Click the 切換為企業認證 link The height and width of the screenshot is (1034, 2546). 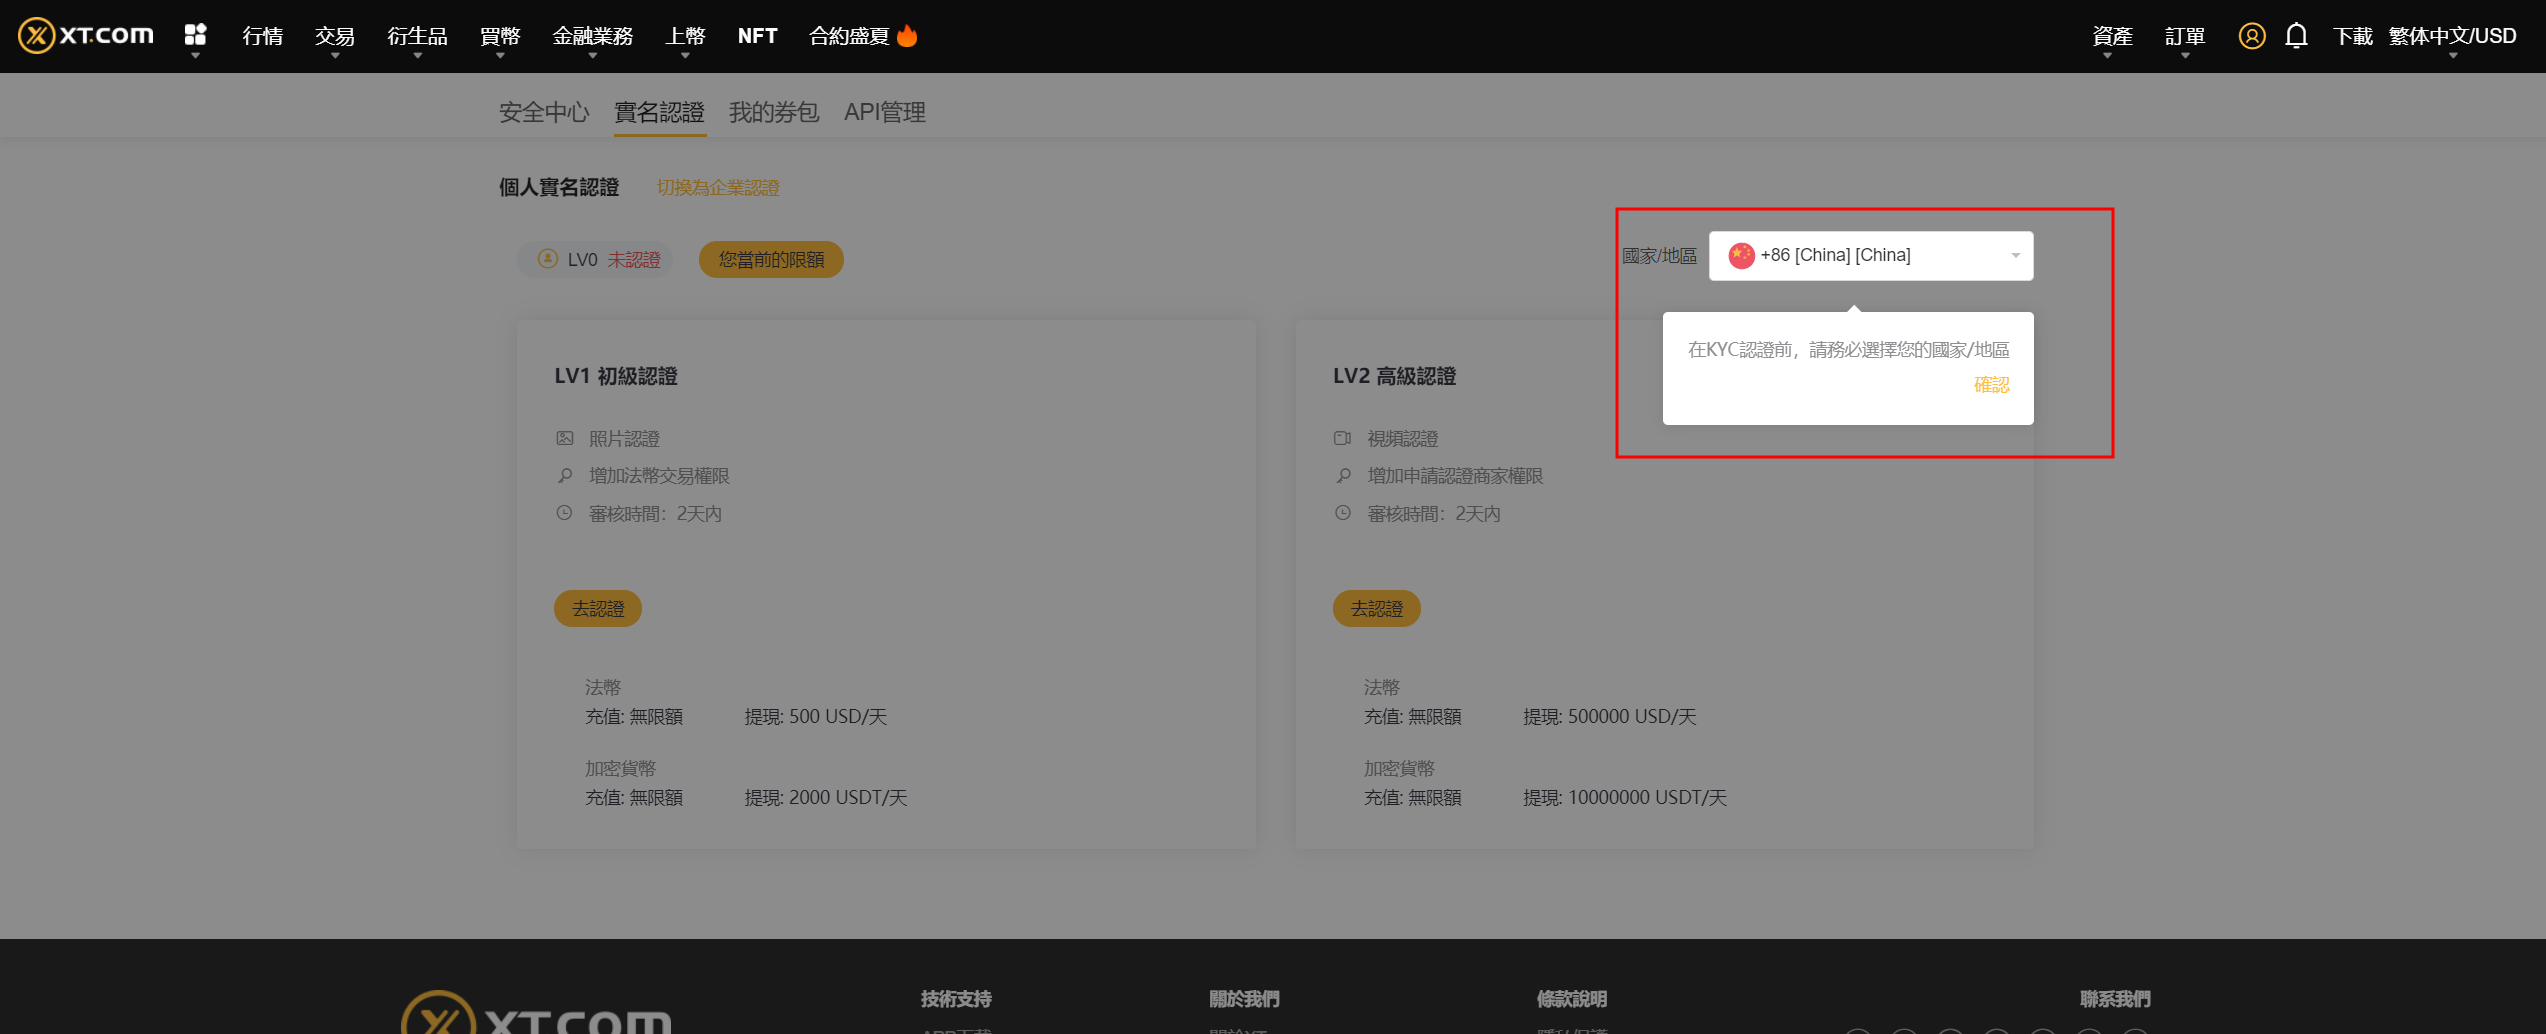718,188
